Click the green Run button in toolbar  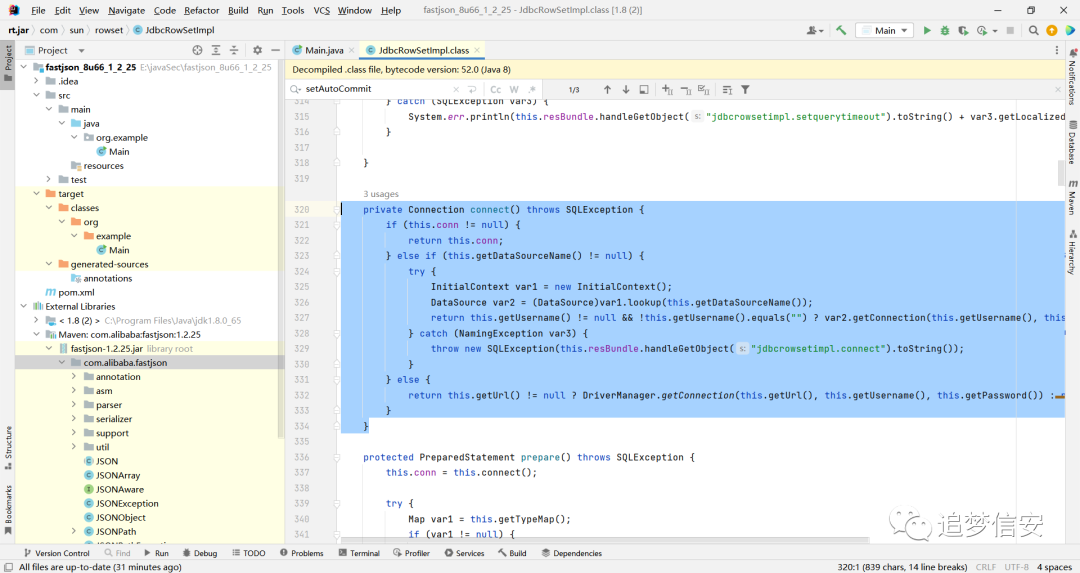(927, 30)
